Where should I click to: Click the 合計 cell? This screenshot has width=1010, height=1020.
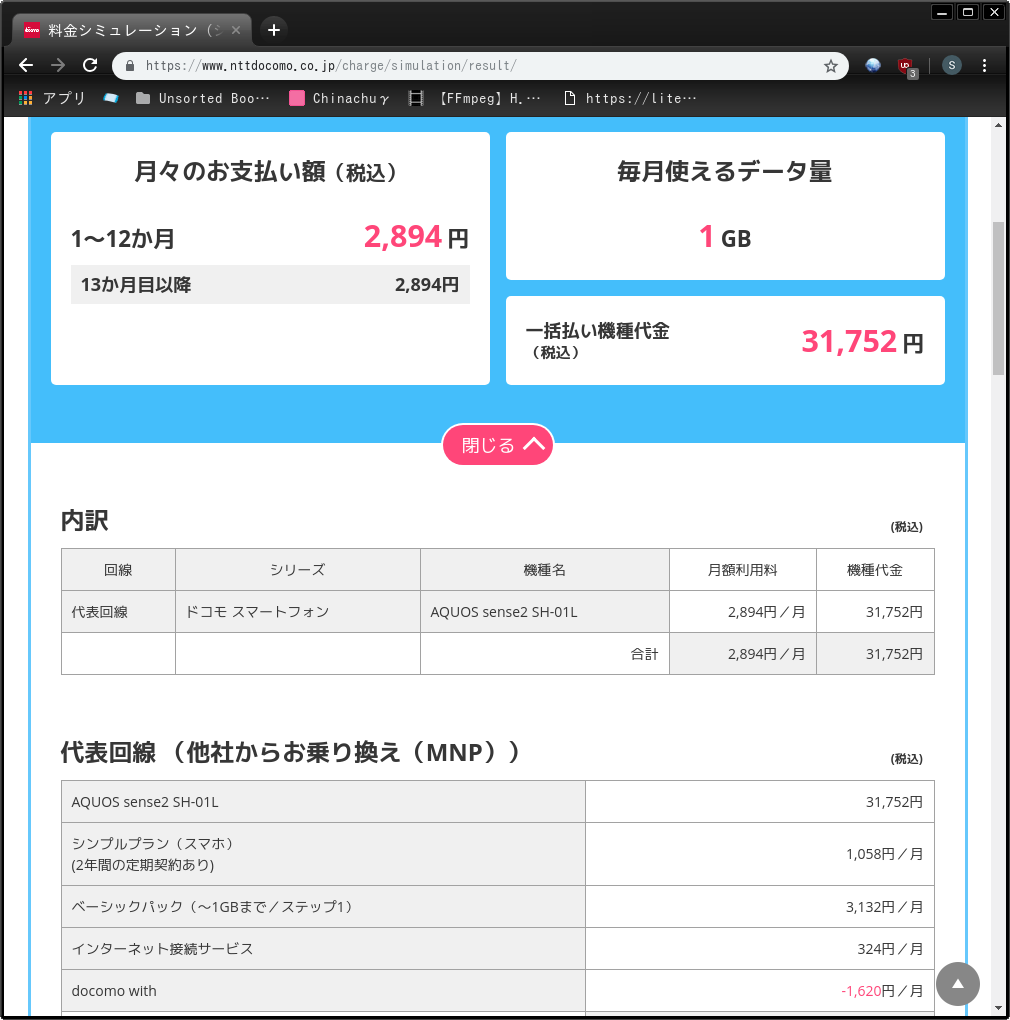click(x=545, y=654)
